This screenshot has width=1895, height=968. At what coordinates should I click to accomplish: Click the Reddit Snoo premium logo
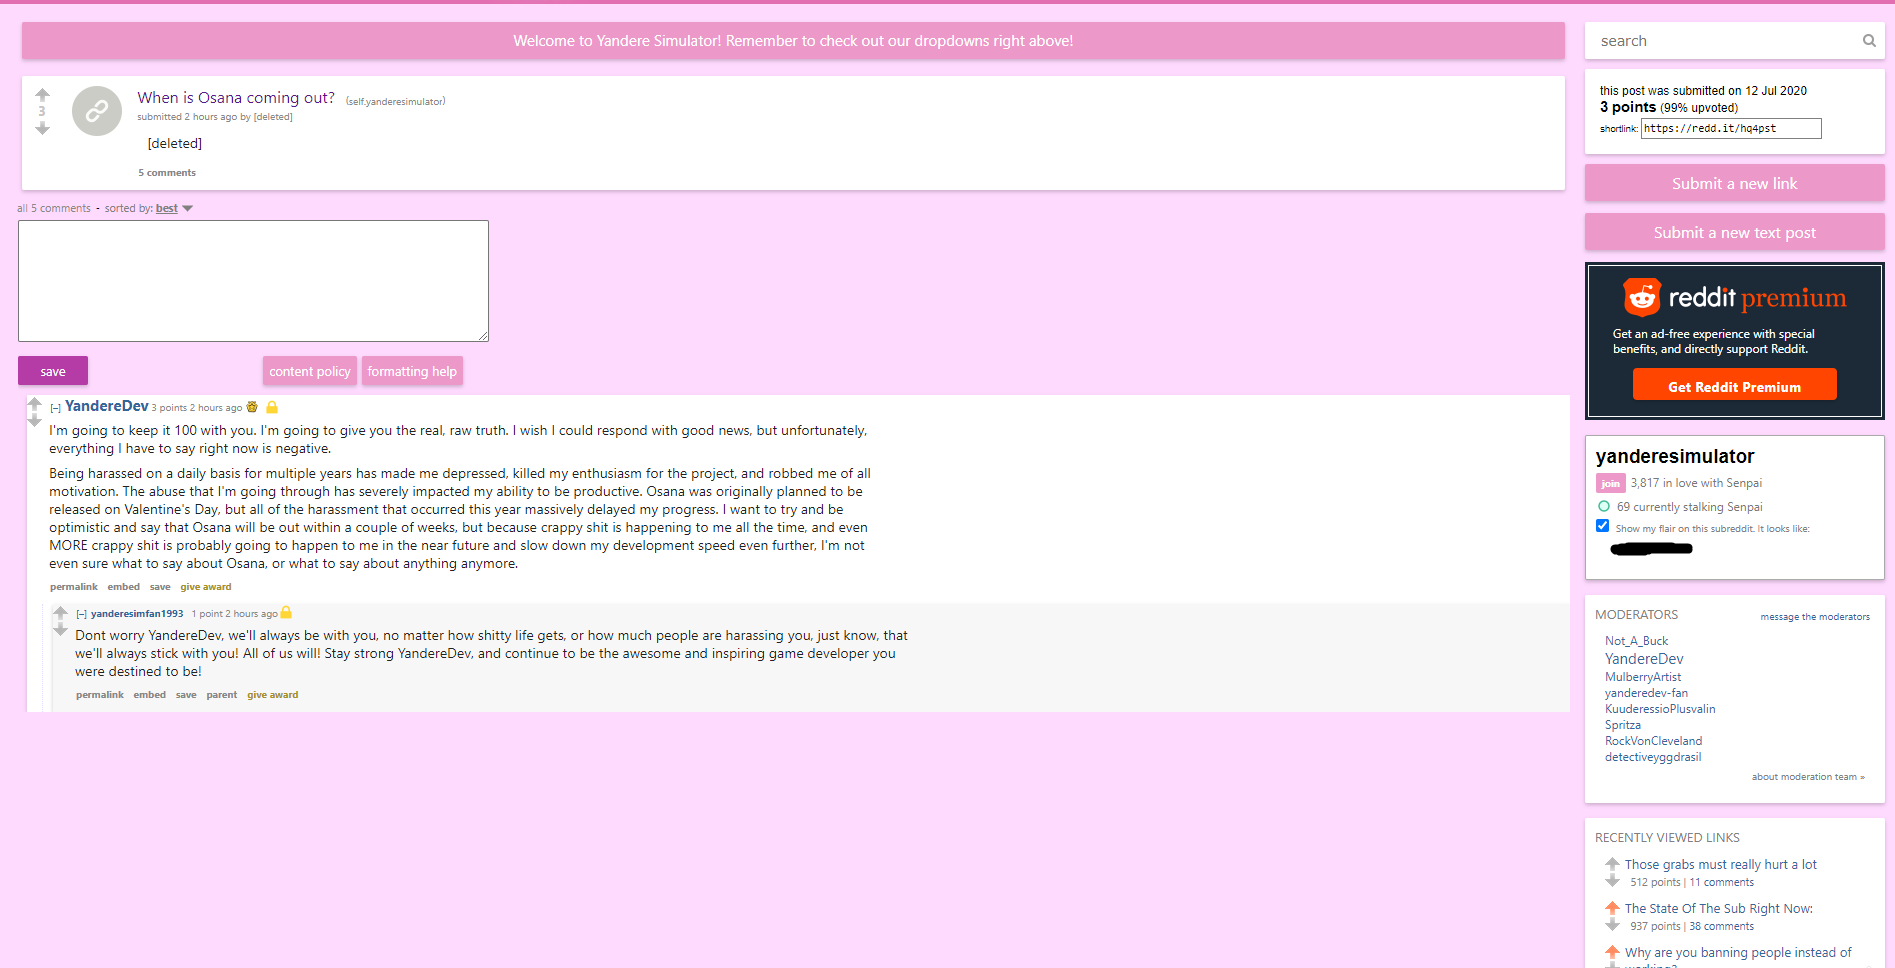(x=1641, y=297)
